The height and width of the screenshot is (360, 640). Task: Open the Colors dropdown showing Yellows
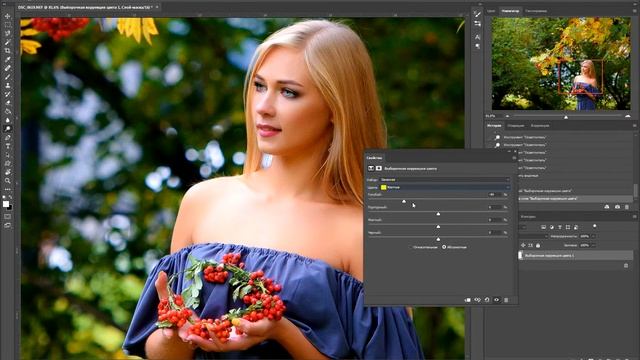pyautogui.click(x=445, y=187)
